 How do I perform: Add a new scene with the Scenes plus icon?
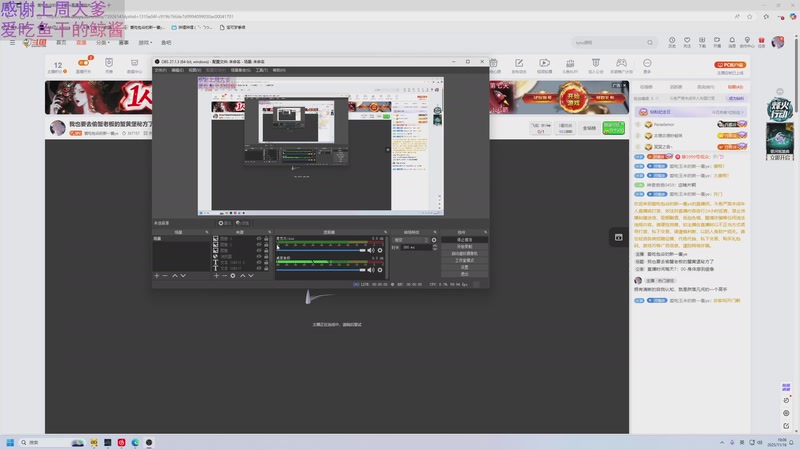(157, 276)
